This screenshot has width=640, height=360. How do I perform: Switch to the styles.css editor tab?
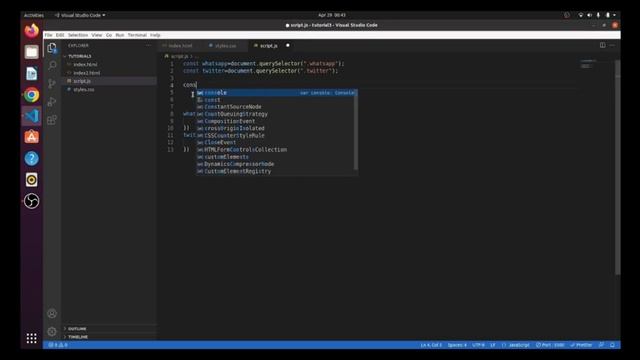[225, 46]
